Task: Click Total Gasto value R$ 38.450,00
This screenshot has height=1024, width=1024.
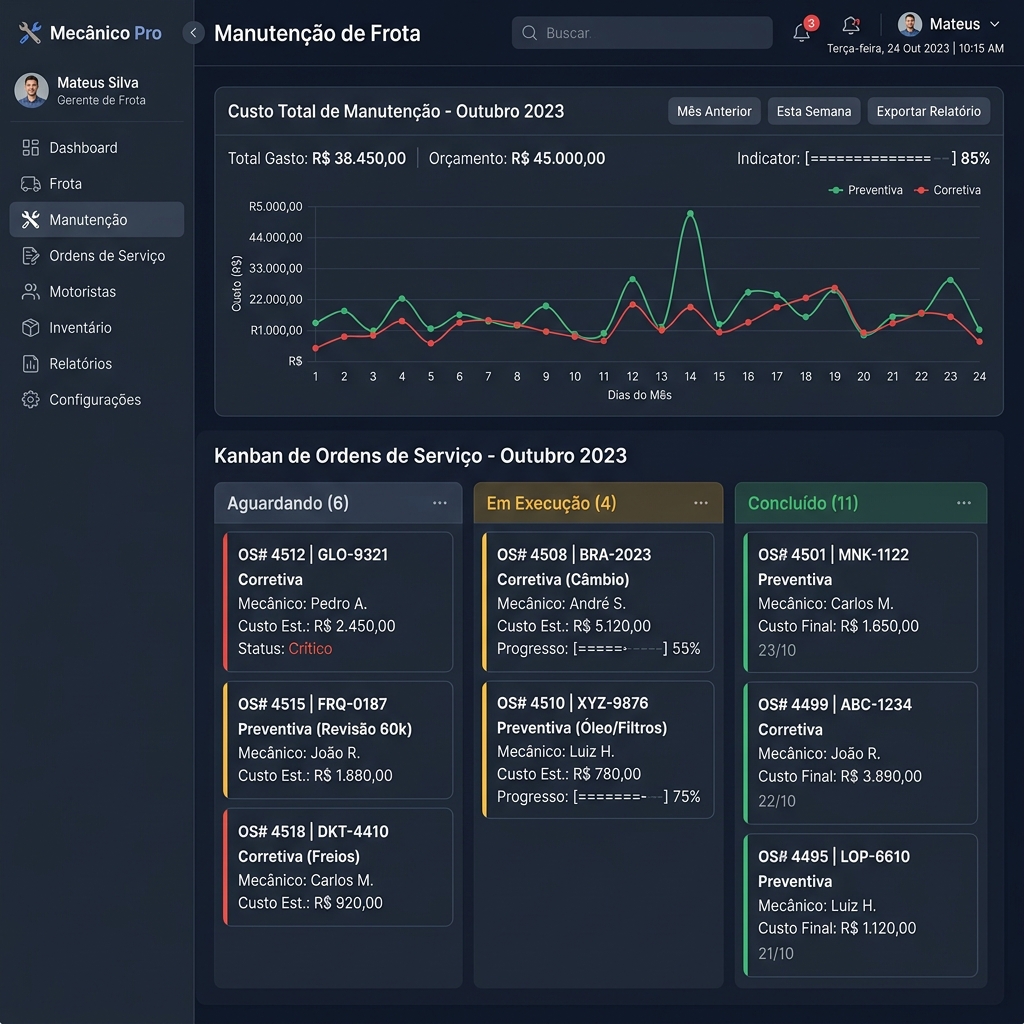Action: tap(359, 159)
